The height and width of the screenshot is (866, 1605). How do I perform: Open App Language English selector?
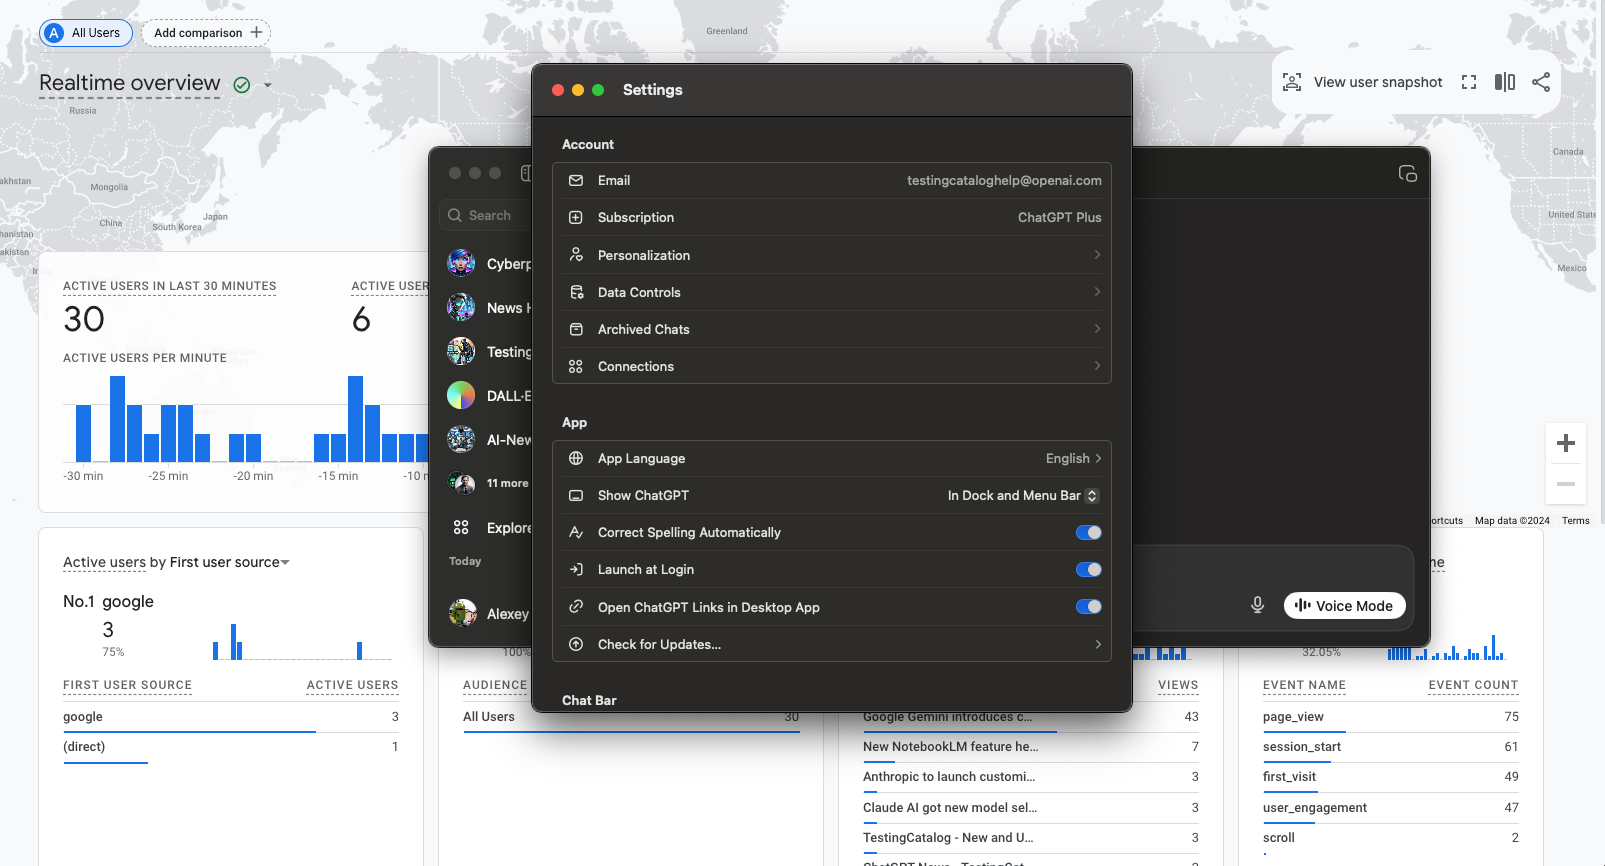(x=1074, y=459)
